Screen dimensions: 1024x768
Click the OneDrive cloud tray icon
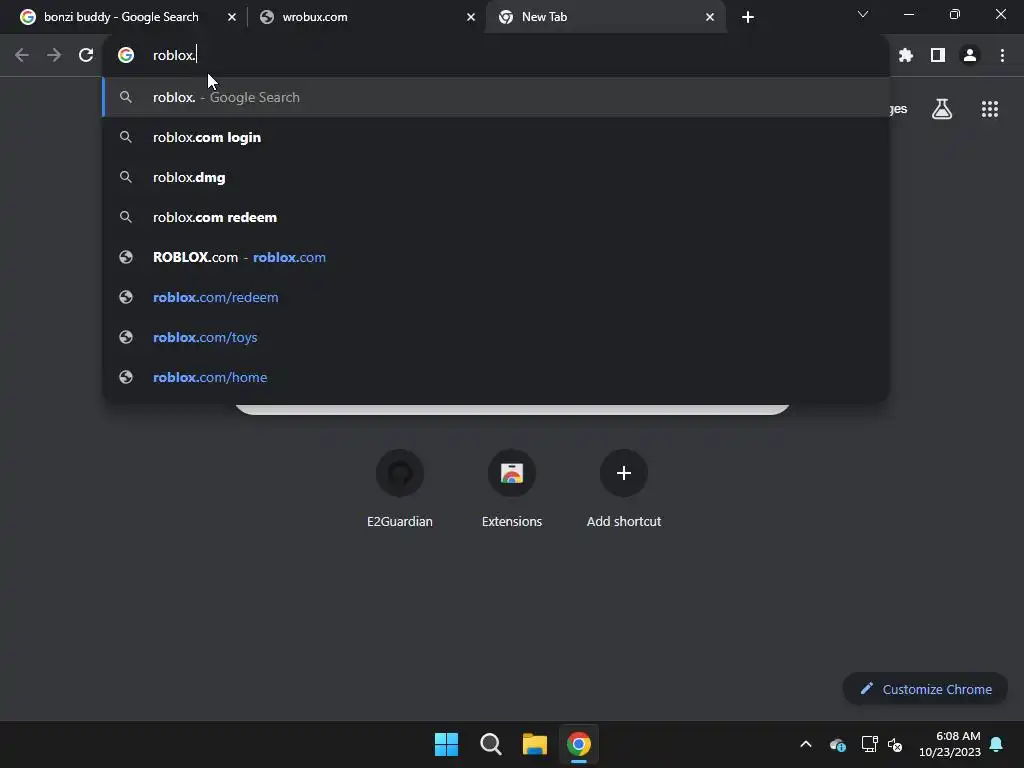(x=838, y=744)
